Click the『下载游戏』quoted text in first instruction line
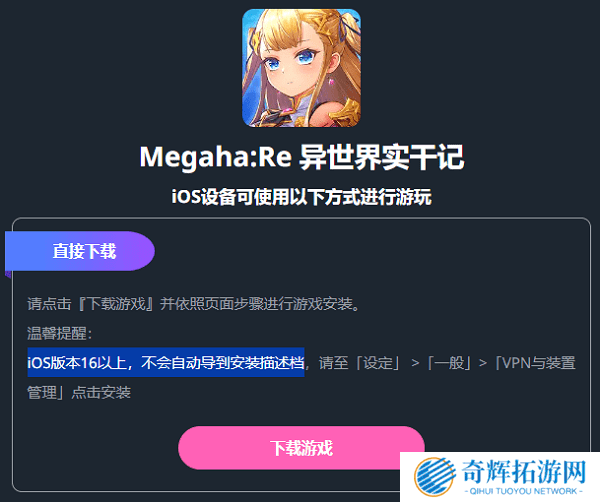Image resolution: width=600 pixels, height=502 pixels. [x=116, y=304]
